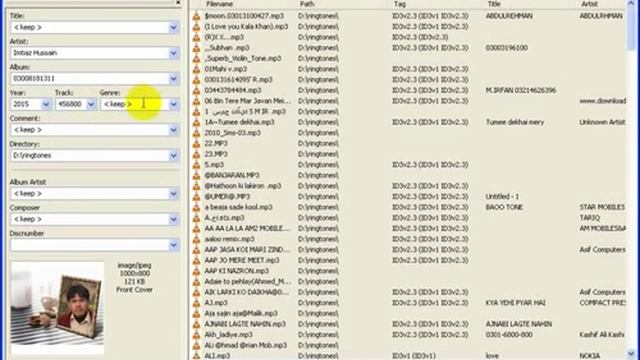Open the Track field dropdown arrow

(91, 104)
